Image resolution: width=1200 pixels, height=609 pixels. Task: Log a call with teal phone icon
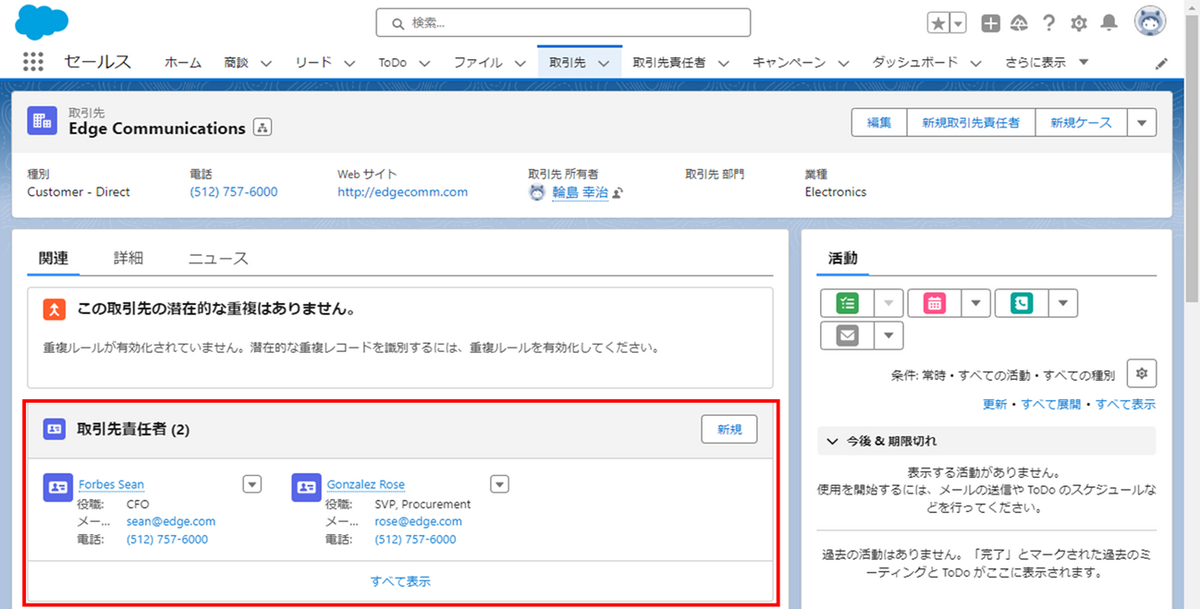click(x=1021, y=303)
